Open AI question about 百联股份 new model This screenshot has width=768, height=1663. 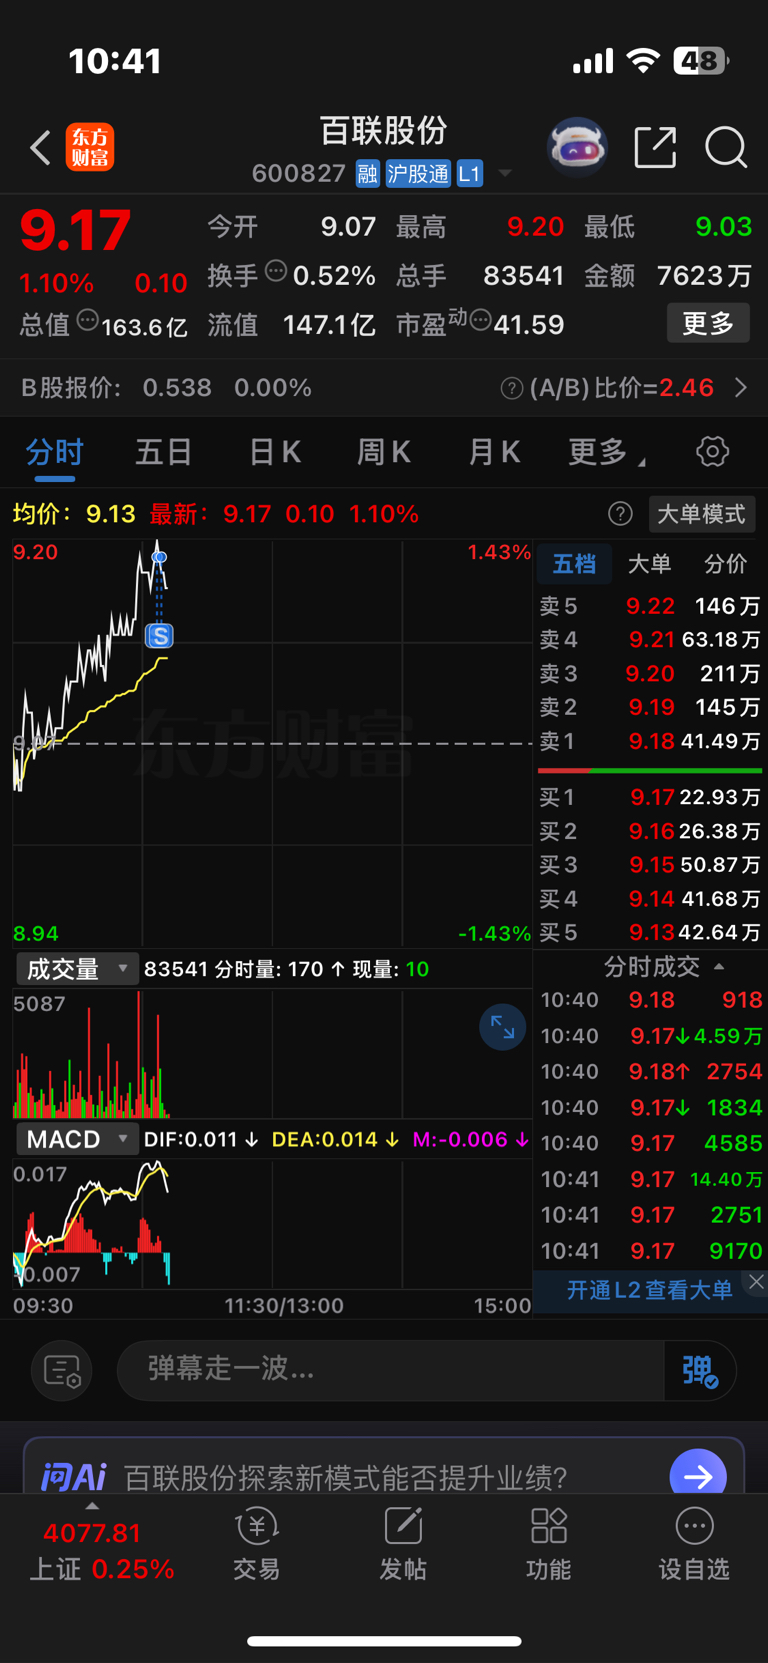coord(346,1477)
